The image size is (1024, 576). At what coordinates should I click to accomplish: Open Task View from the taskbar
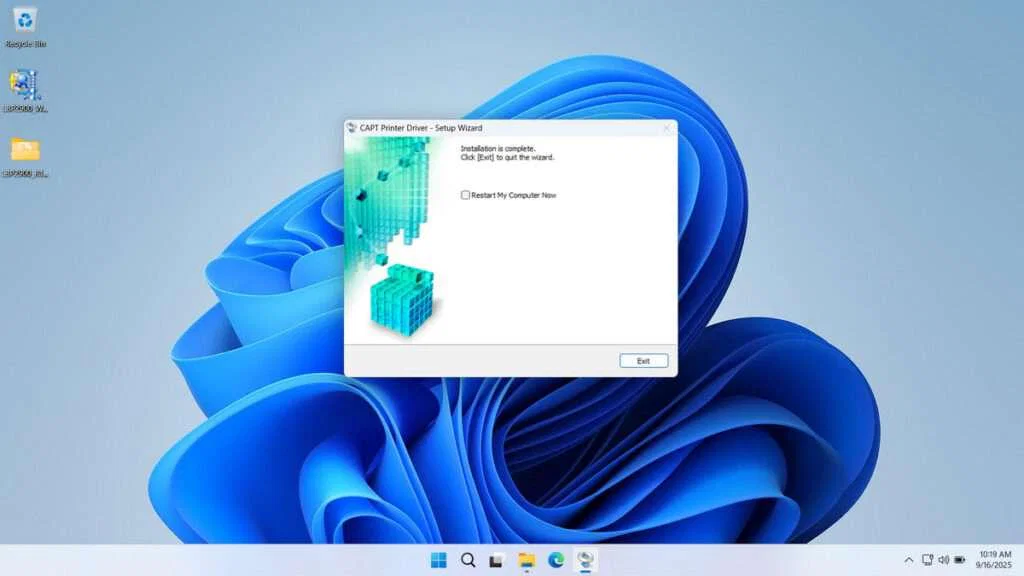495,562
